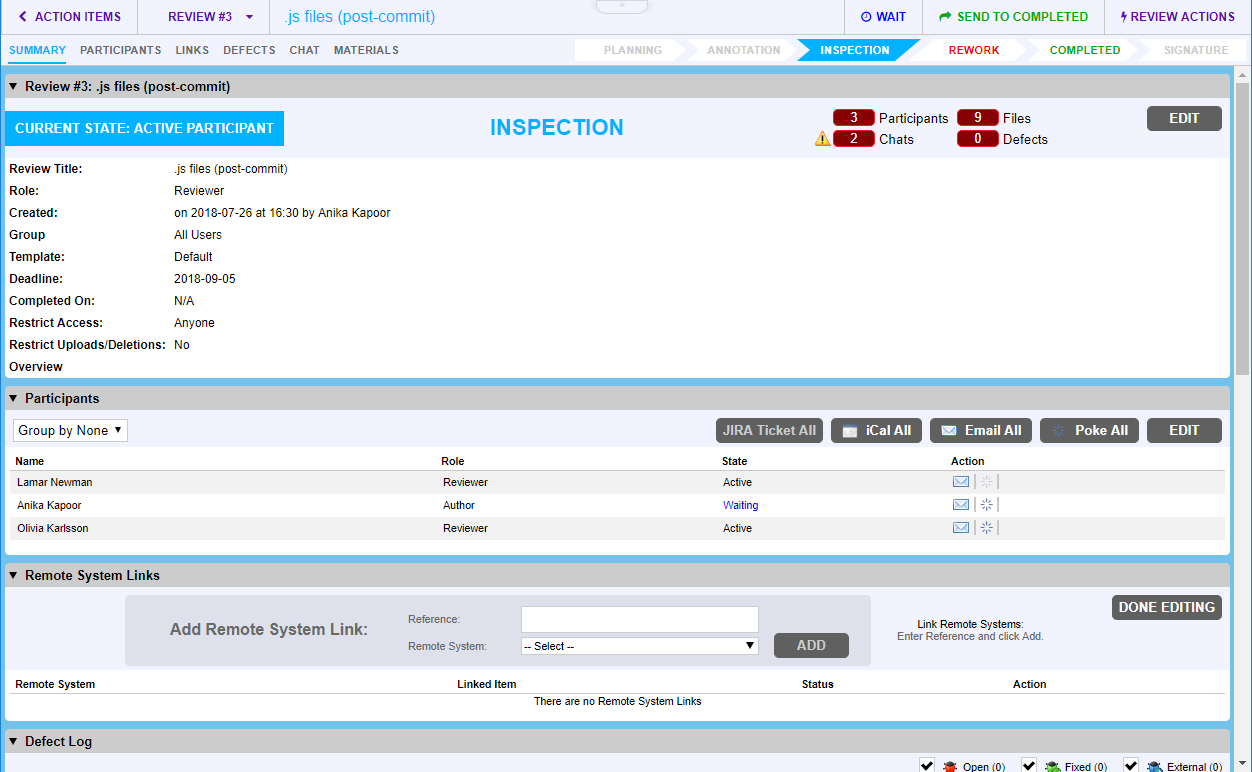1252x772 pixels.
Task: Open the CHAT tab
Action: (x=304, y=50)
